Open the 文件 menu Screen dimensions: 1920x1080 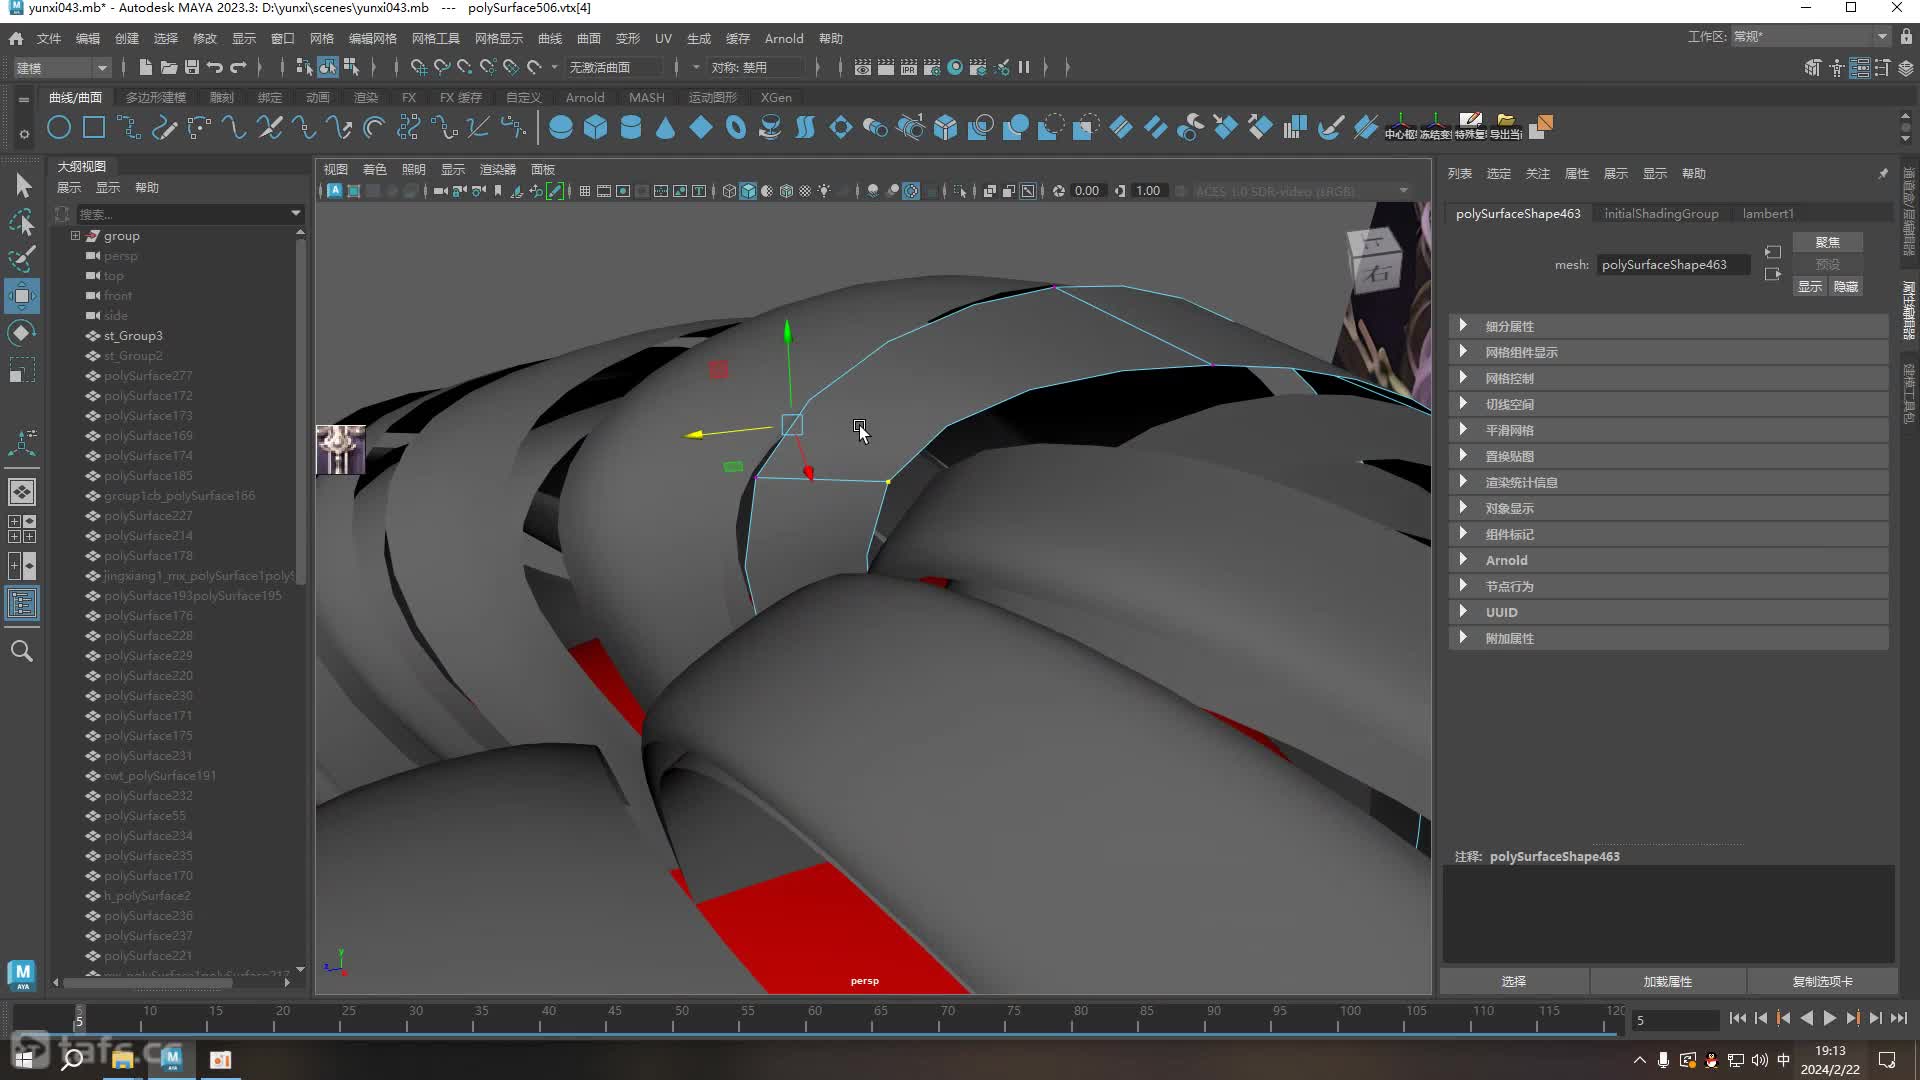click(49, 38)
